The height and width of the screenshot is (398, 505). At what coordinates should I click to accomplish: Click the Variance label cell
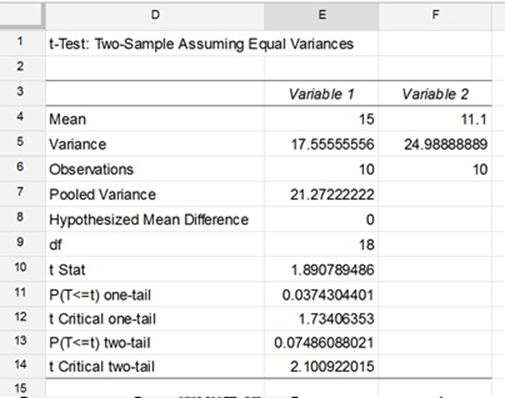[155, 144]
